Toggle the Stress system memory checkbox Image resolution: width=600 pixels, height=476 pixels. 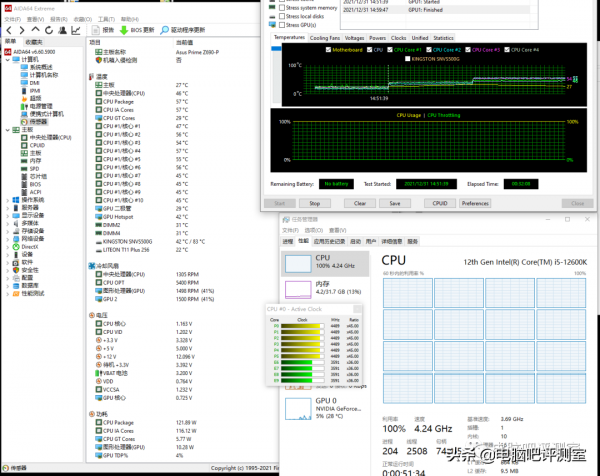coord(281,9)
